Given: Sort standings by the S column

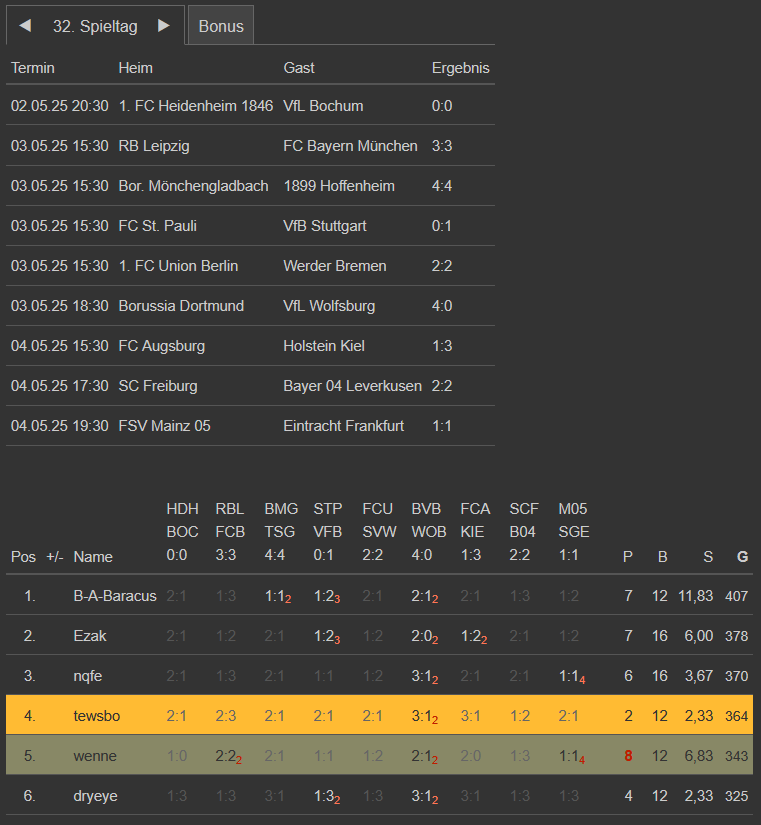Looking at the screenshot, I should [708, 557].
